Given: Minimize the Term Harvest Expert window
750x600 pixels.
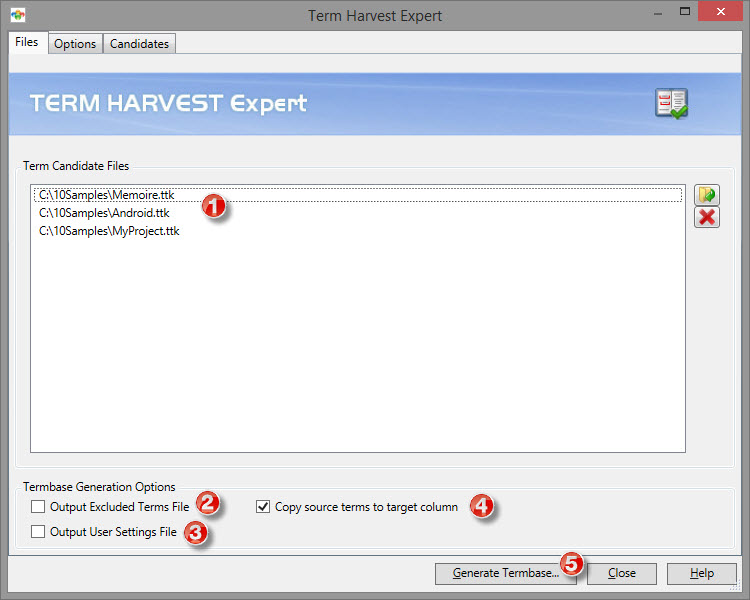Looking at the screenshot, I should 658,12.
